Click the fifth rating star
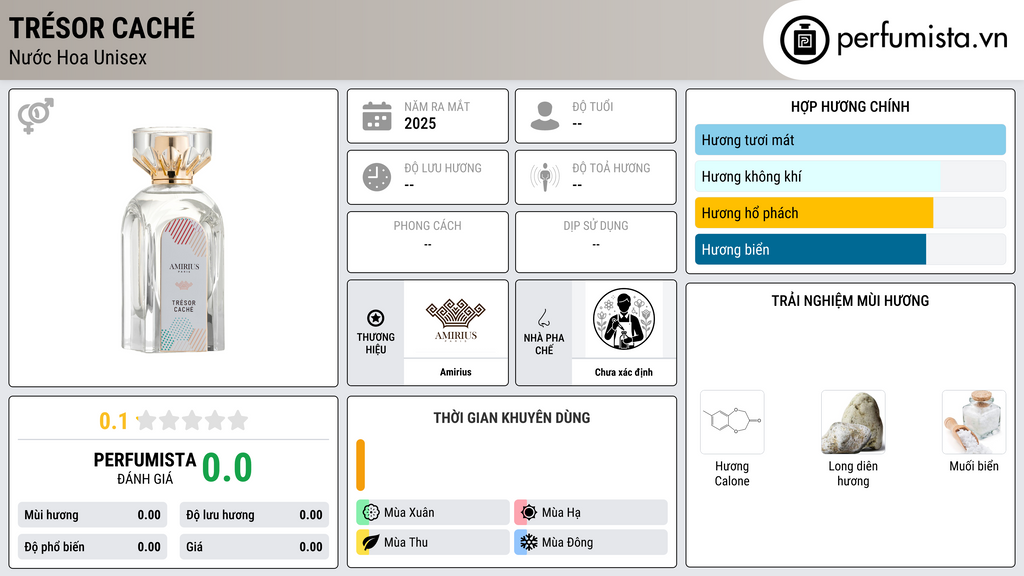 pos(238,420)
